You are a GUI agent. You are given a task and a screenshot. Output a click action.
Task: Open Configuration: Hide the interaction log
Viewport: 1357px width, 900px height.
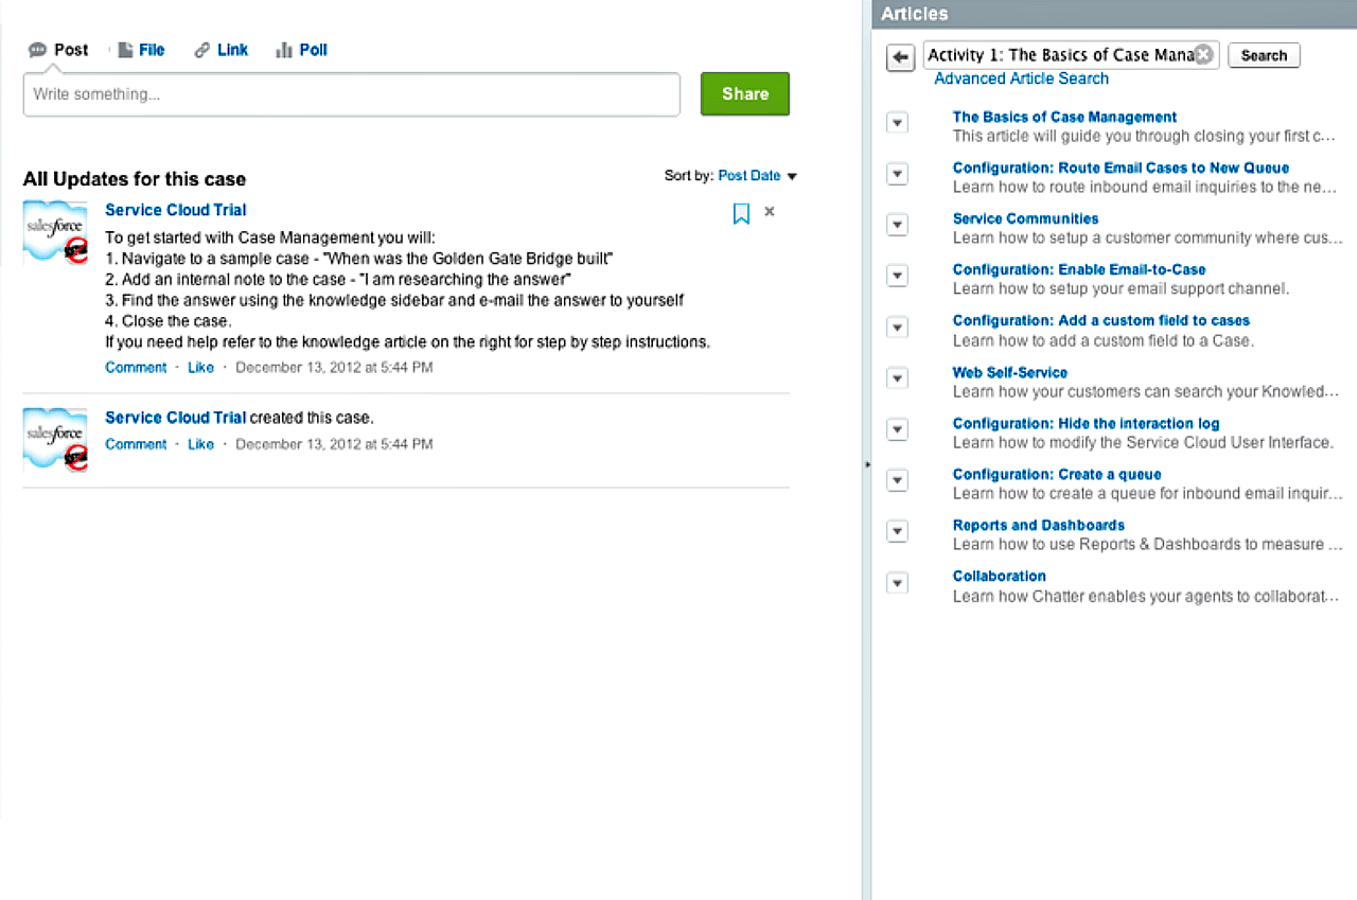pos(1086,423)
